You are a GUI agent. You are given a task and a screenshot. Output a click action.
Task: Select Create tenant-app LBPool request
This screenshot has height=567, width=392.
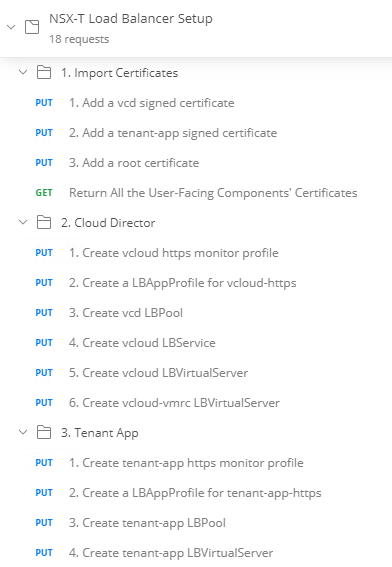coord(147,523)
